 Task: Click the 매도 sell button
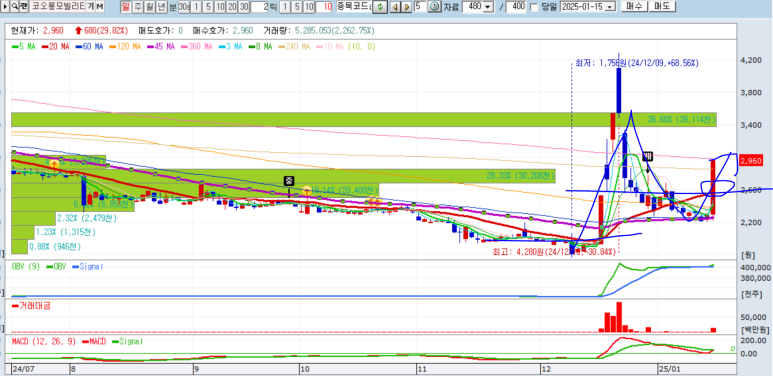(662, 6)
